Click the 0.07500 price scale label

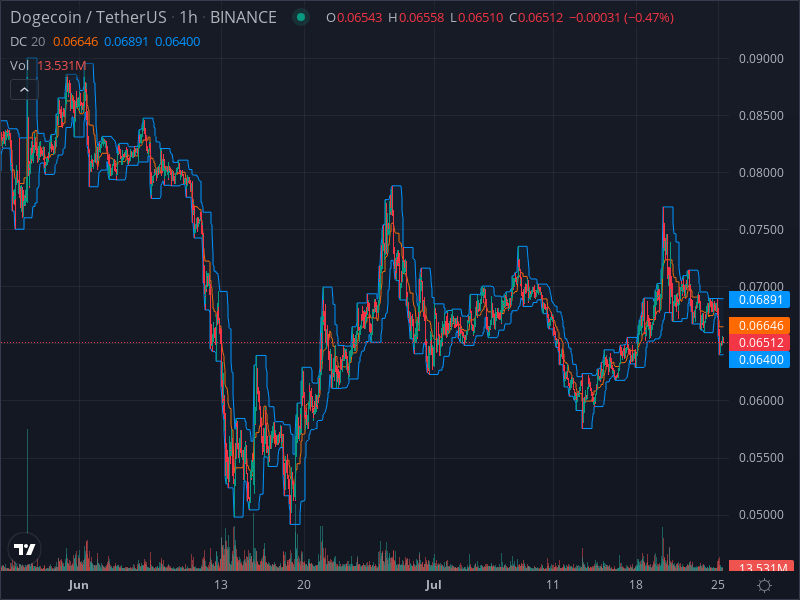[761, 230]
